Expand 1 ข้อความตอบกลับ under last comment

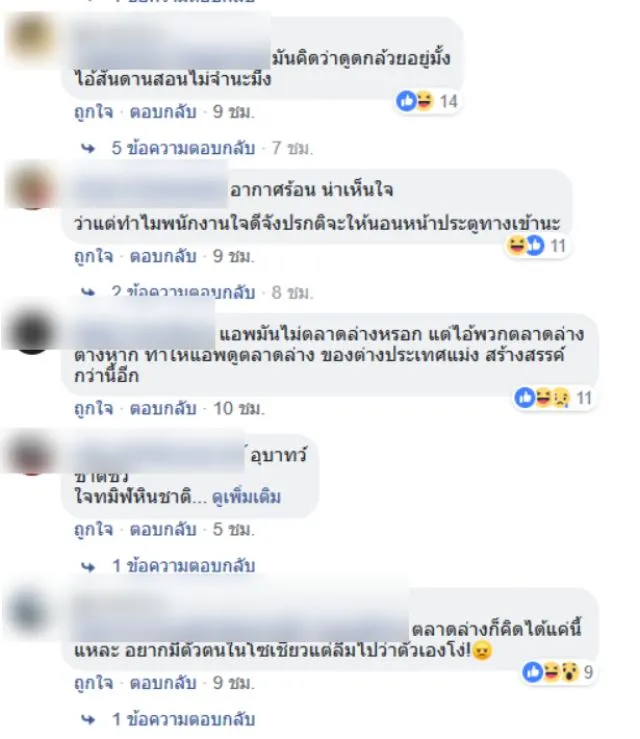tap(183, 720)
